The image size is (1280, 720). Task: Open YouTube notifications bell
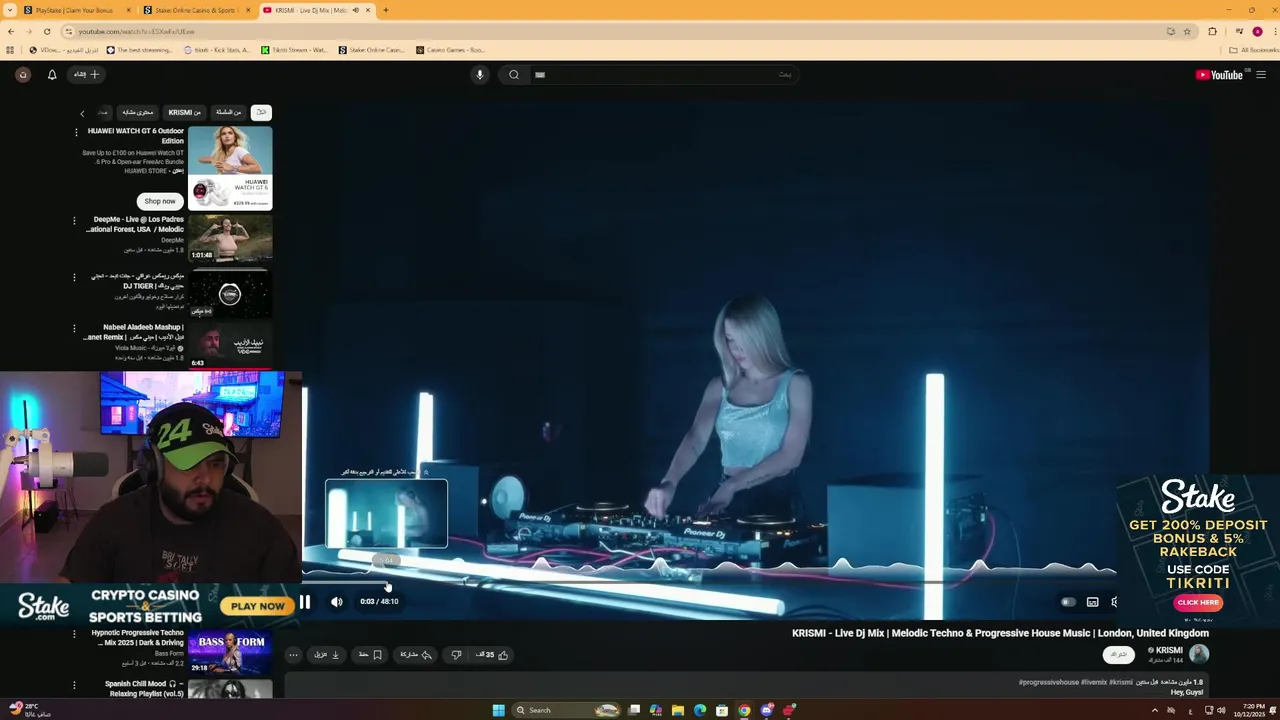click(52, 75)
